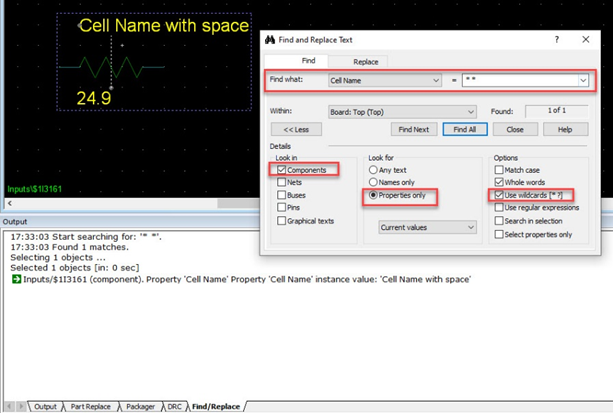Toggle the Use wildcards checkbox
Screen dimensions: 613x413
coord(499,195)
